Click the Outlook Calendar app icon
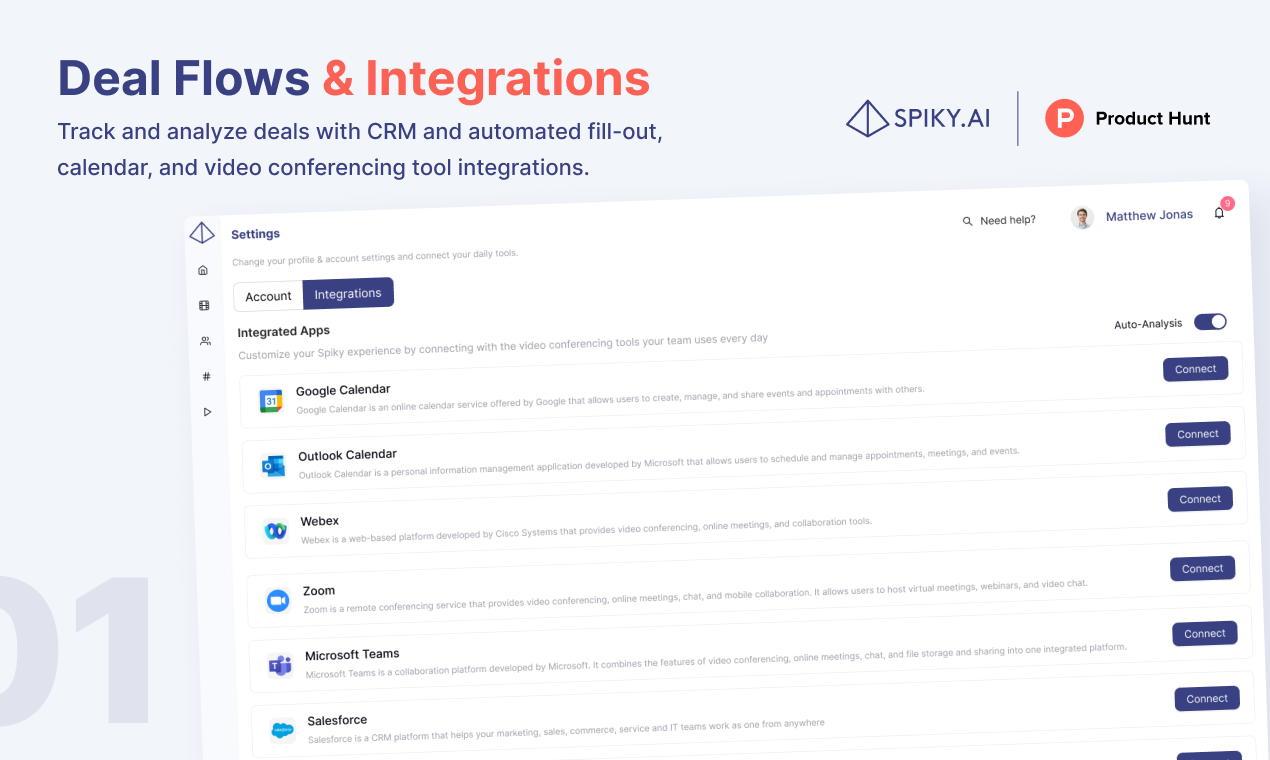1270x760 pixels. 273,466
